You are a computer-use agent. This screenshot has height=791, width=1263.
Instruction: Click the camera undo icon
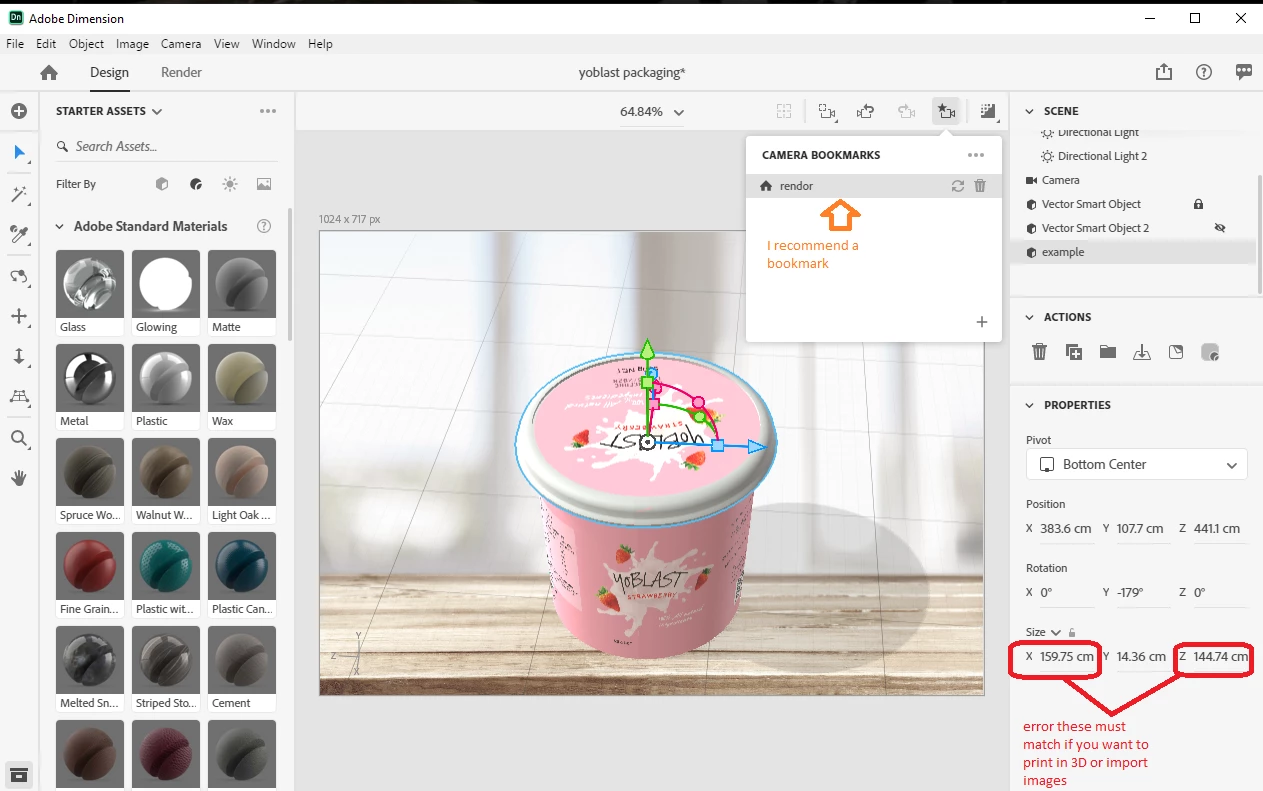866,112
